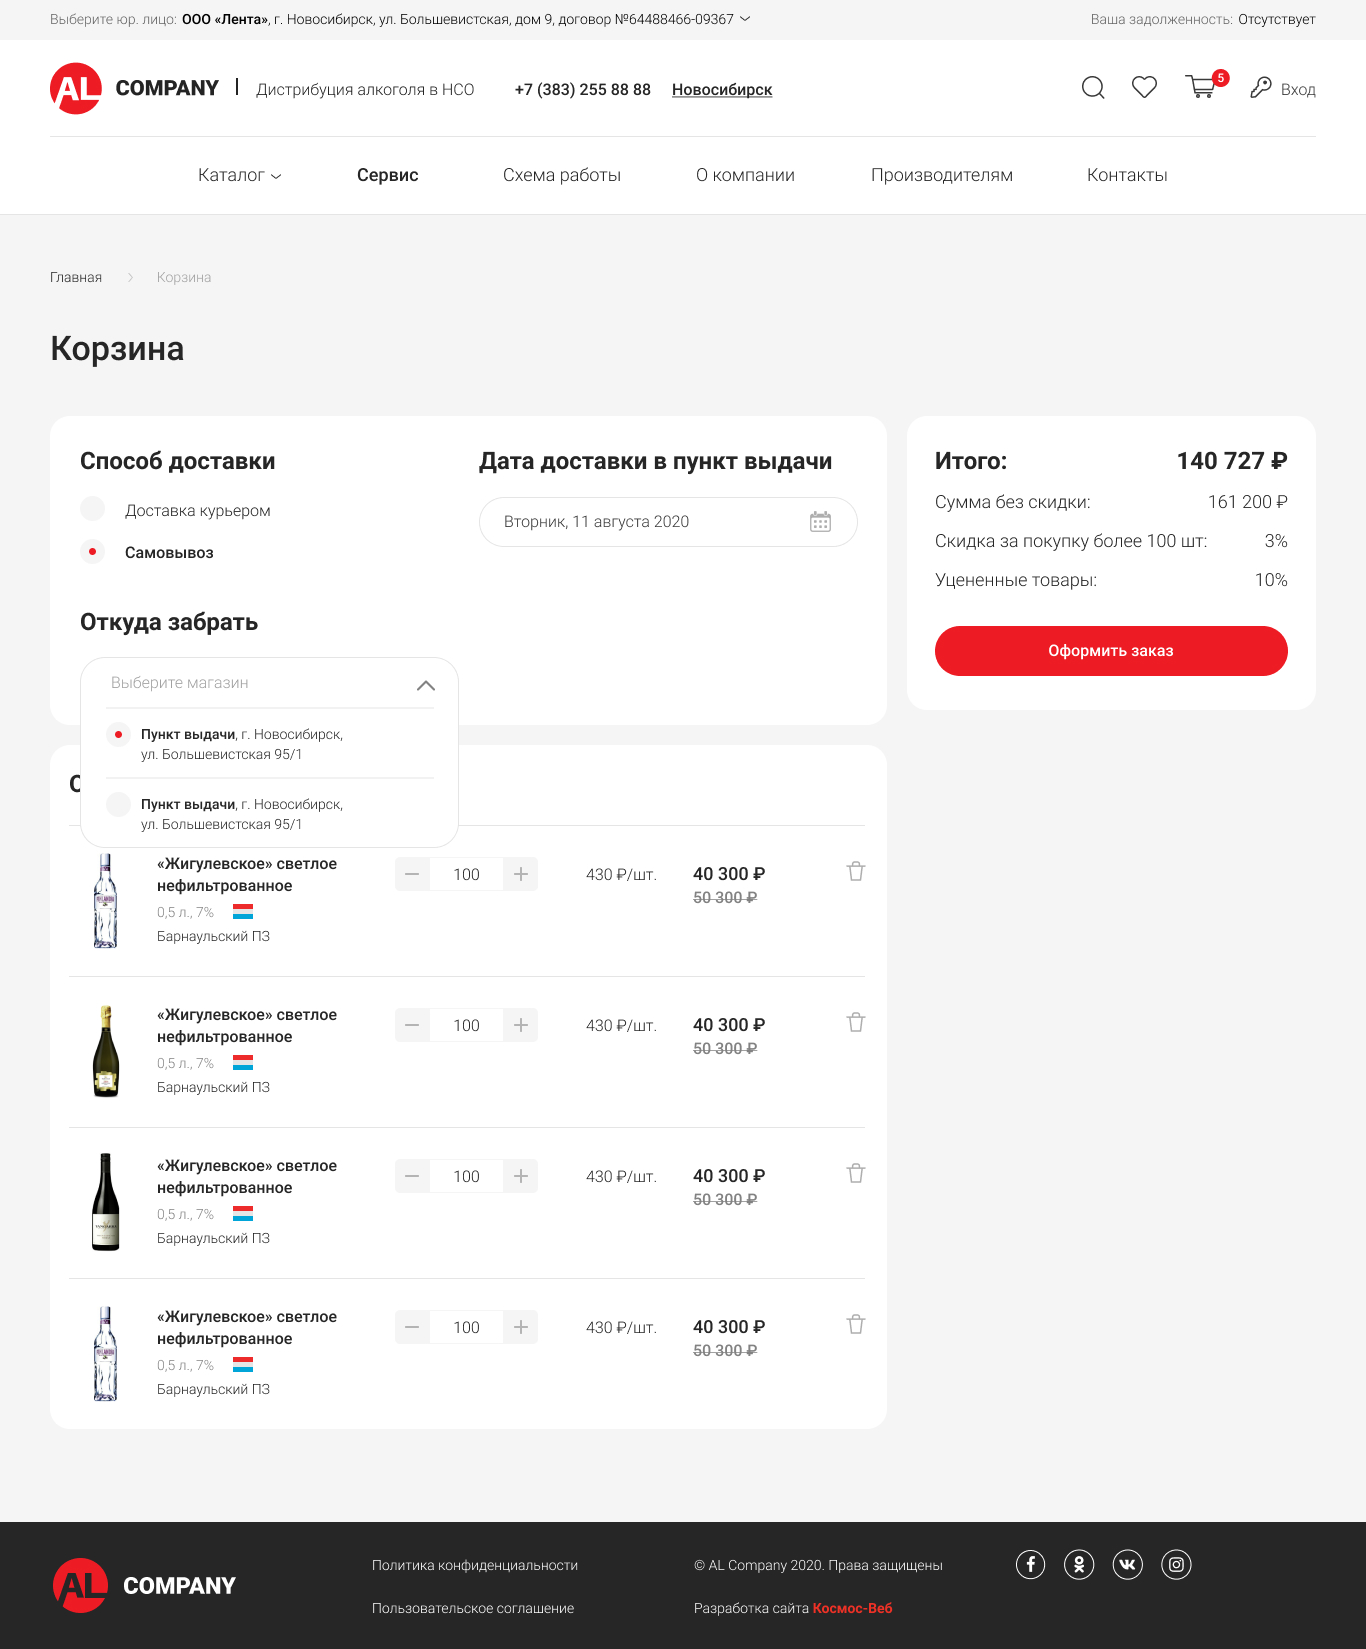Delete the first cart item with trash icon
Image resolution: width=1366 pixels, height=1649 pixels.
point(856,872)
